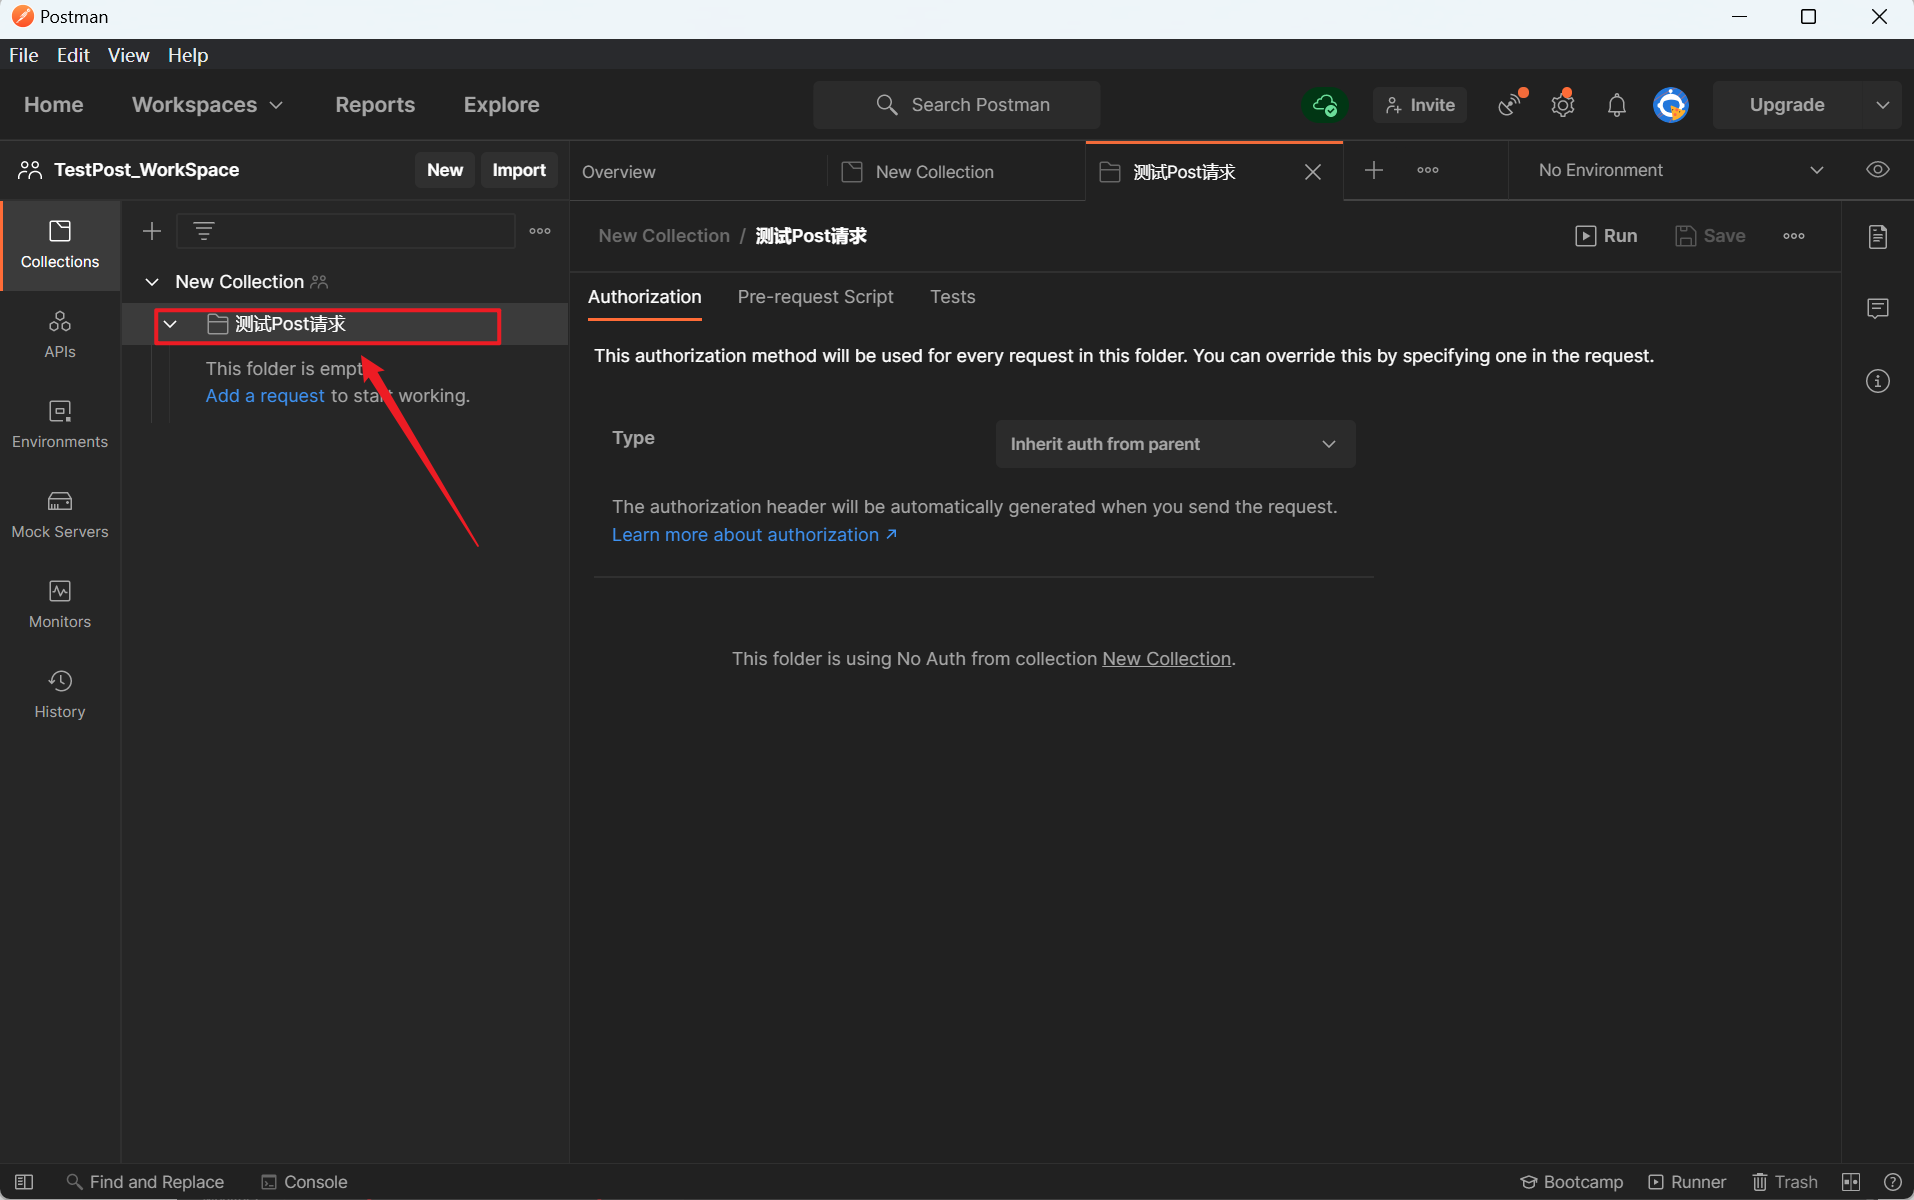The width and height of the screenshot is (1914, 1200).
Task: Collapse the New Collection tree node
Action: click(x=152, y=282)
